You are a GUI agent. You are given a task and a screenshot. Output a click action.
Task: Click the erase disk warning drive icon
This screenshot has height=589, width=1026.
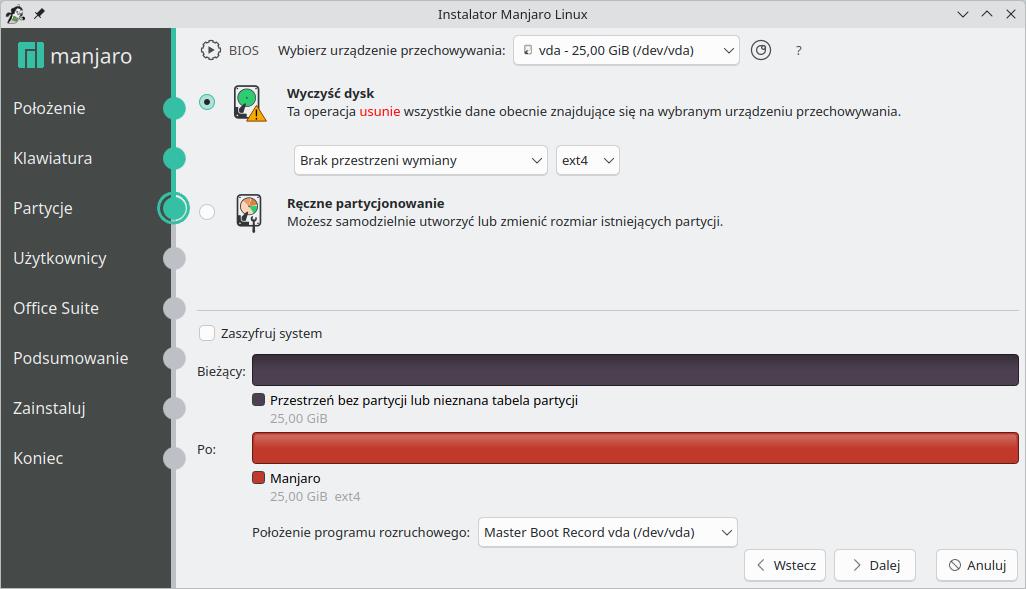pyautogui.click(x=249, y=103)
